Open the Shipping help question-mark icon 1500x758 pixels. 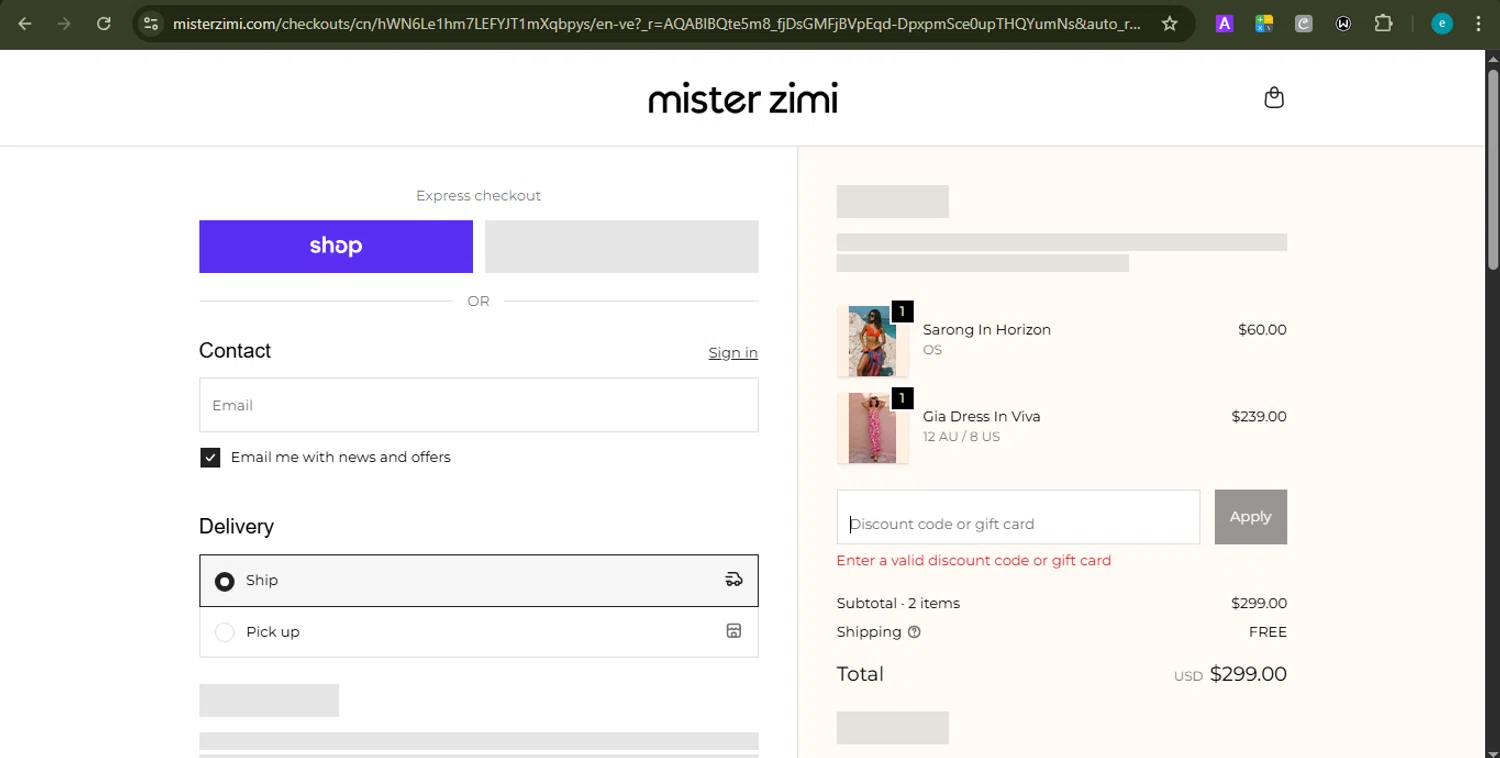coord(914,632)
